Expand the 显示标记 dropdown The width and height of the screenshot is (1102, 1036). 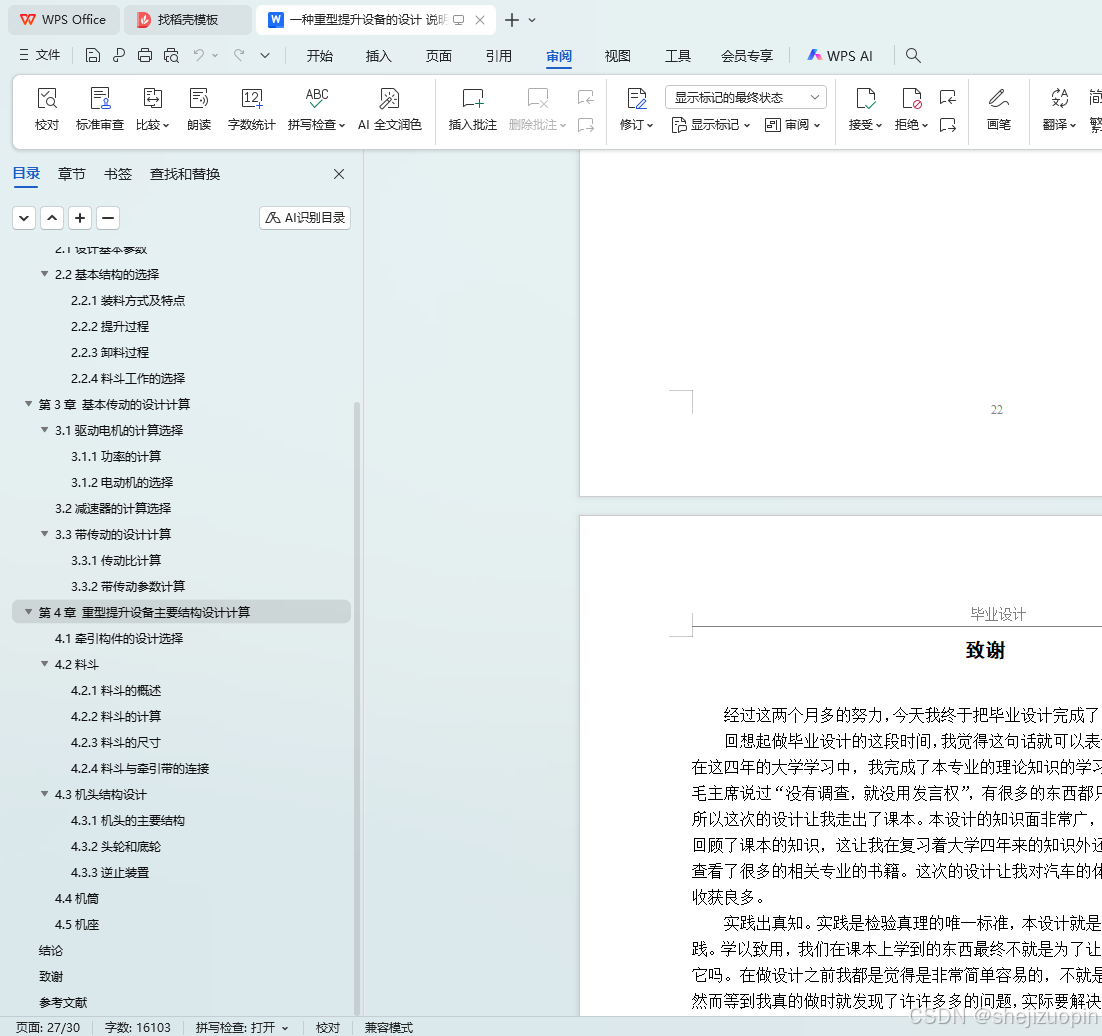711,125
